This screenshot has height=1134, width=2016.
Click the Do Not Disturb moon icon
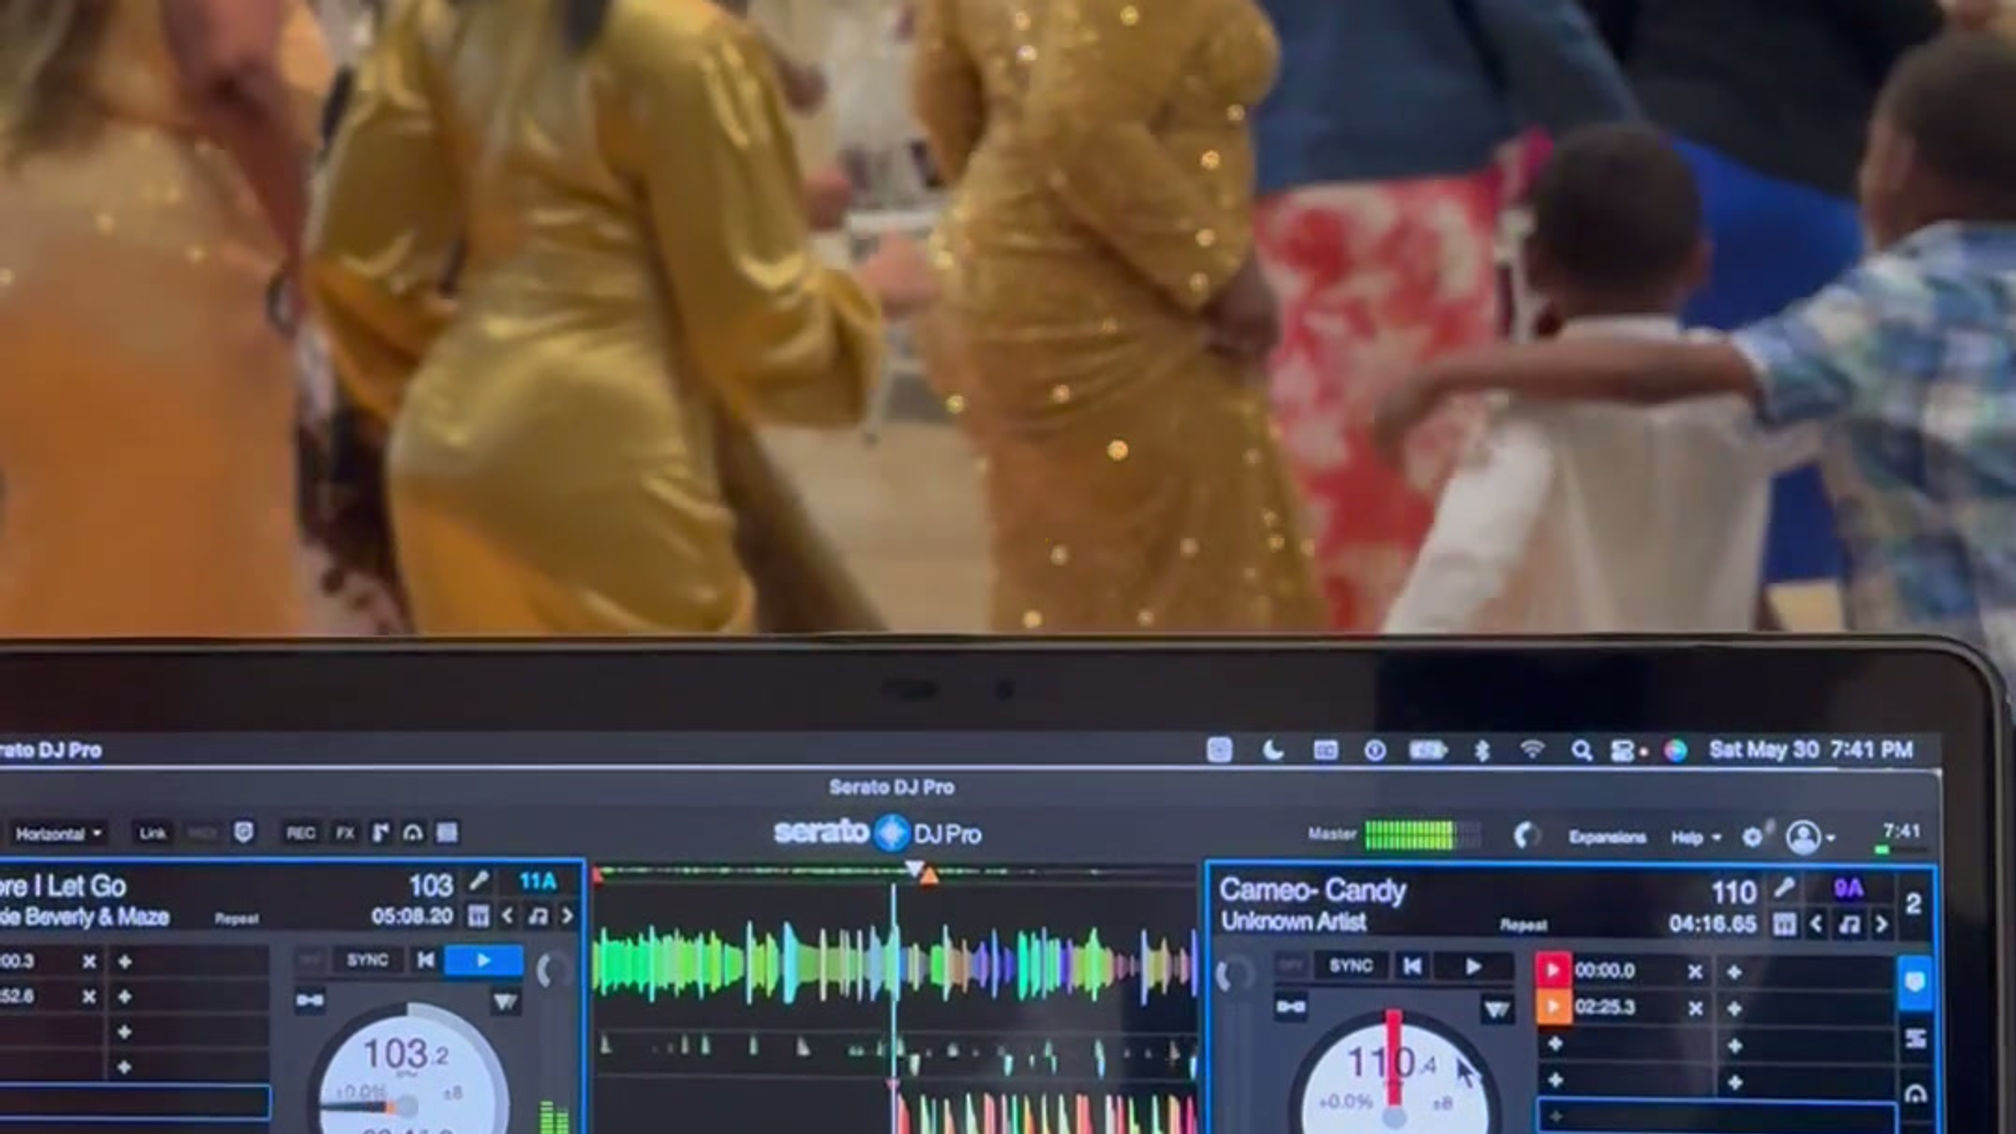[x=1272, y=750]
